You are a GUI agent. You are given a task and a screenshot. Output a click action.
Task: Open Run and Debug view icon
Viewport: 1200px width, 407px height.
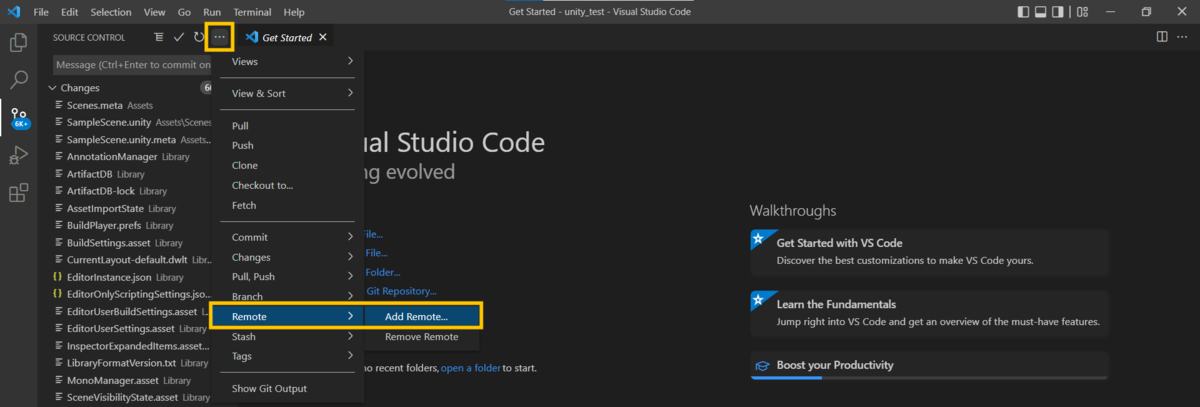[x=18, y=155]
